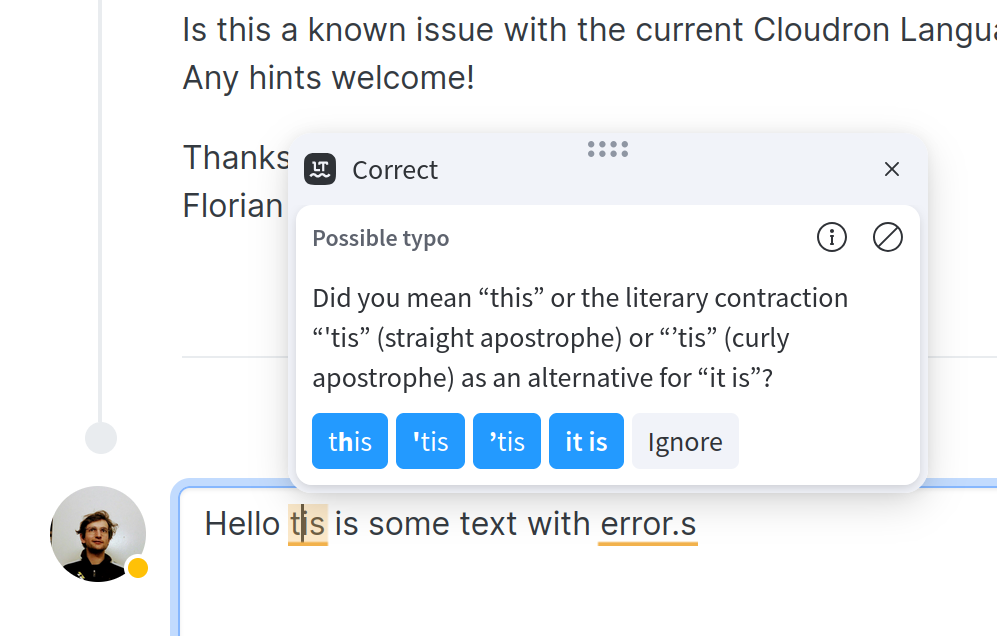Apply the "this" suggestion

coord(350,441)
